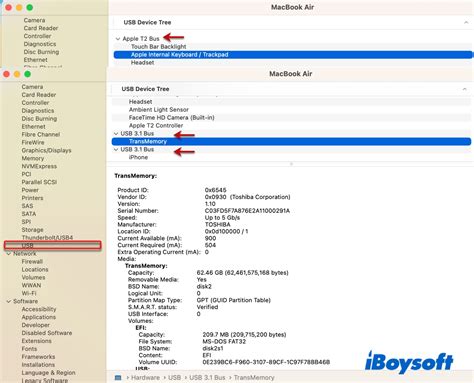Open Firewall under Network
The image size is (474, 383).
tap(32, 262)
